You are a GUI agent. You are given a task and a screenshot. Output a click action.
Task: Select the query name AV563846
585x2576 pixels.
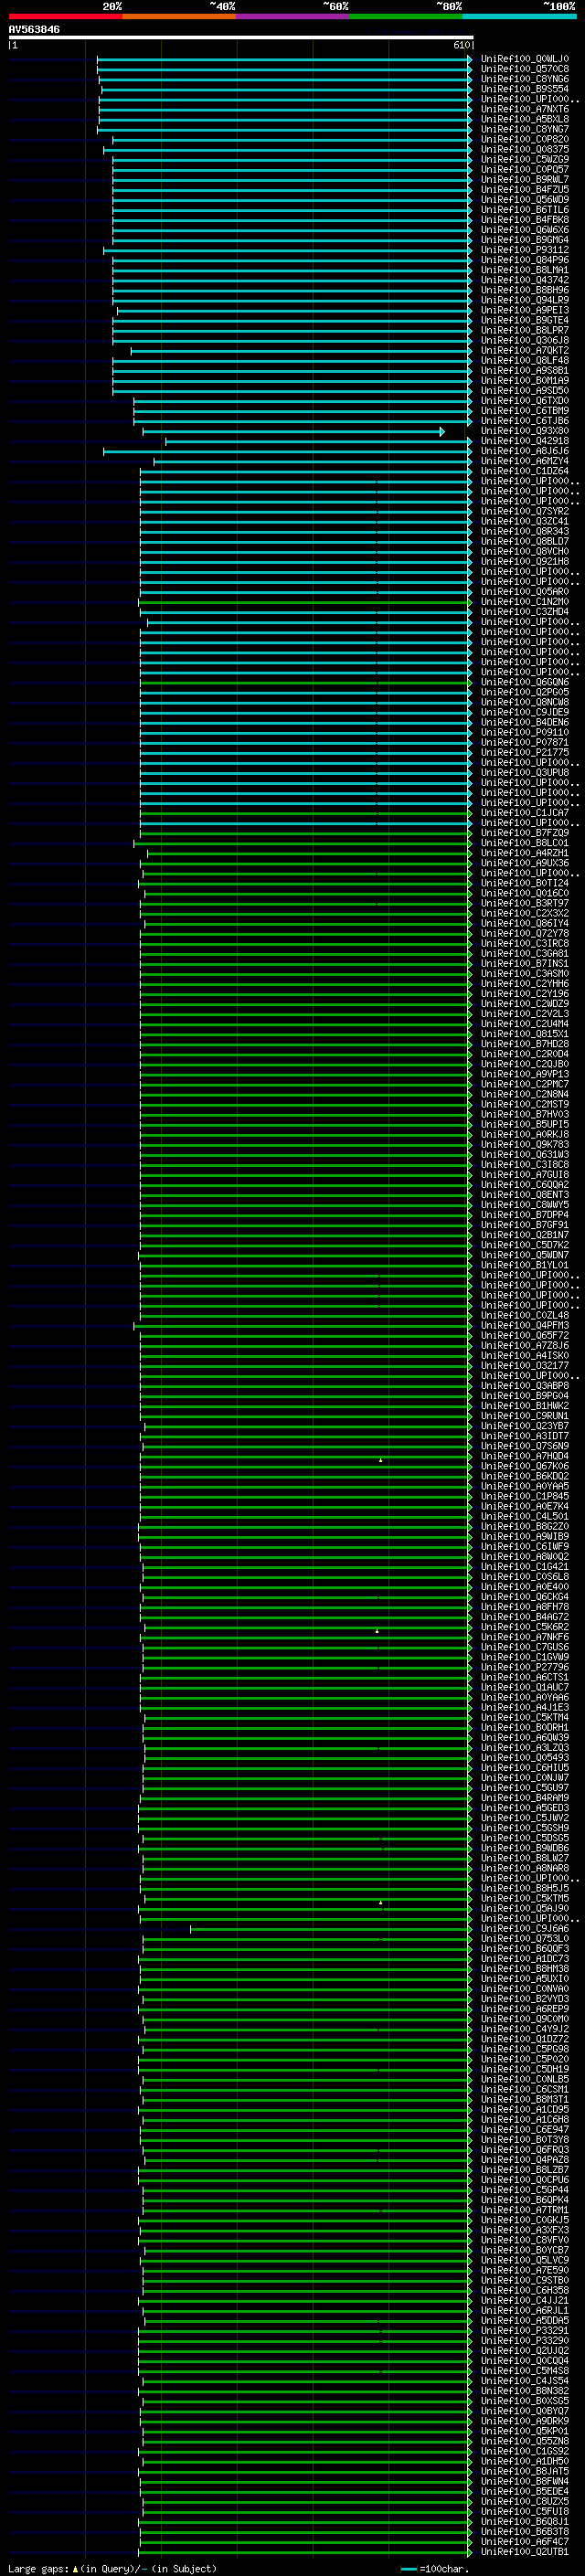[x=34, y=29]
